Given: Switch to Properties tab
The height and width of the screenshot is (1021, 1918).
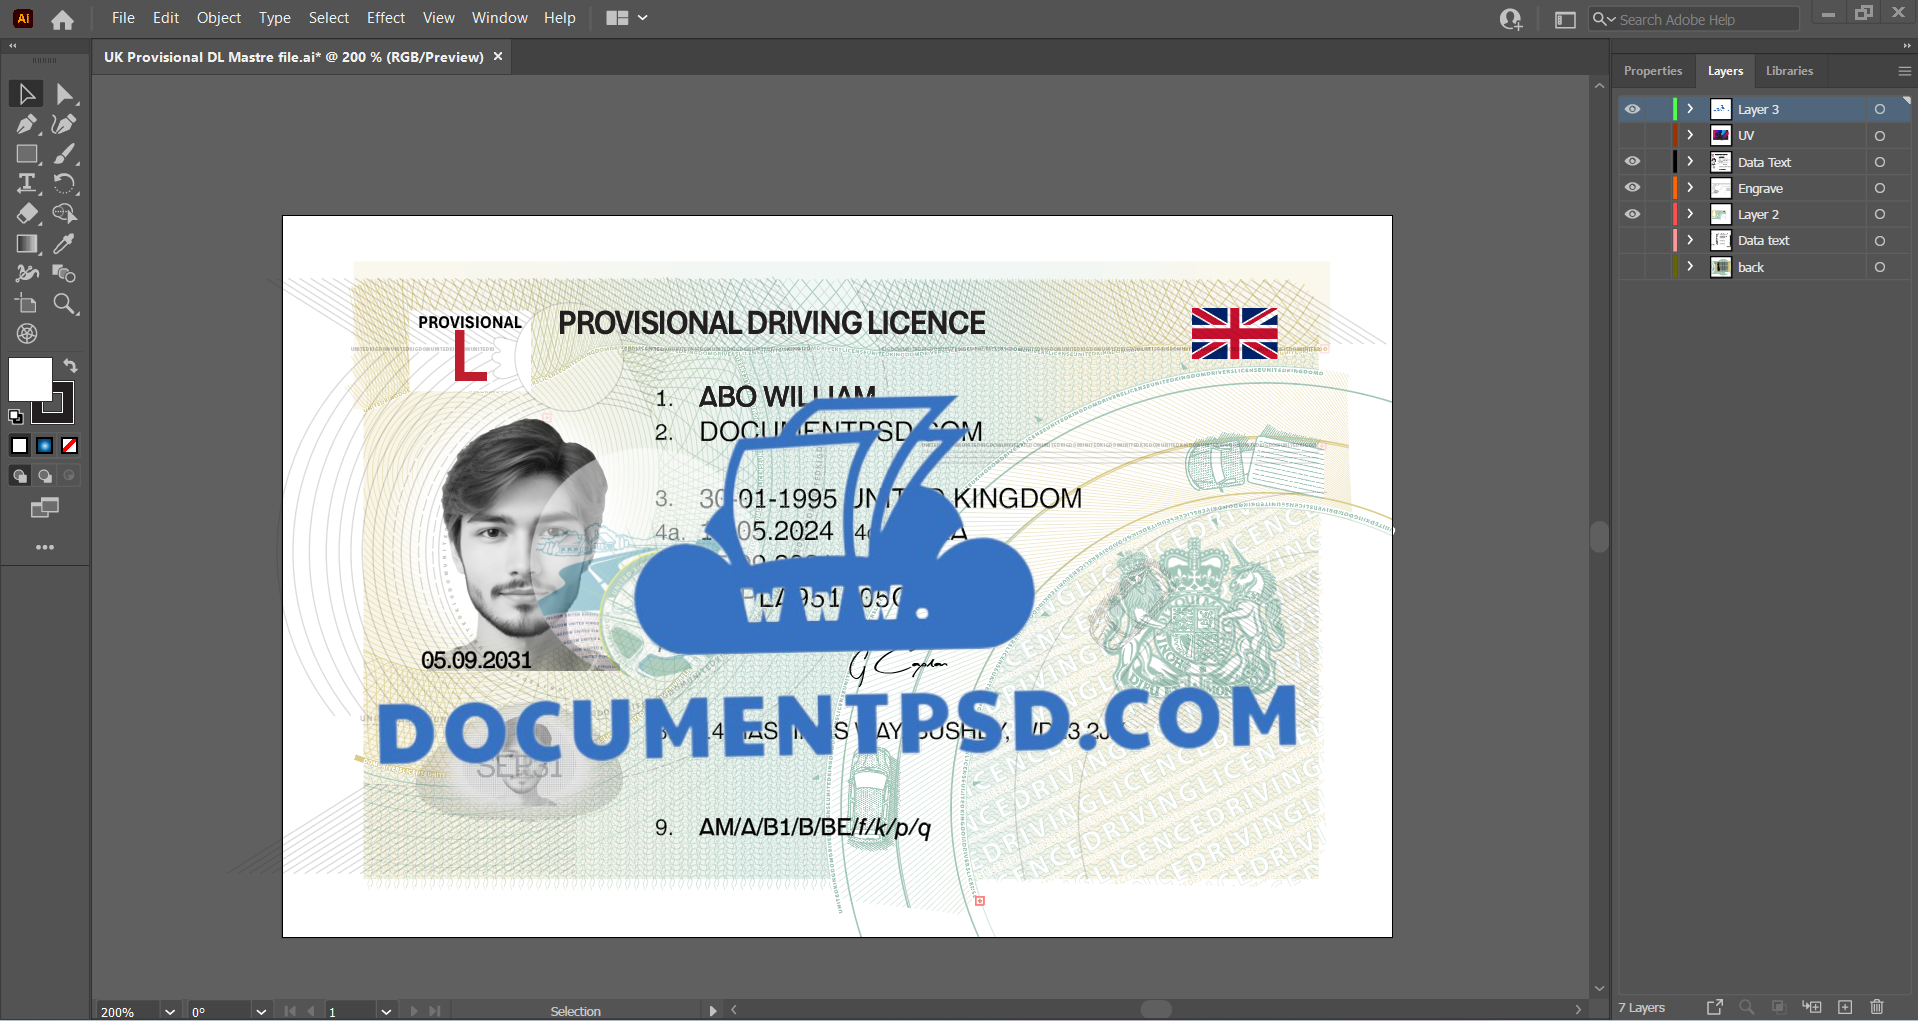Looking at the screenshot, I should pyautogui.click(x=1653, y=71).
